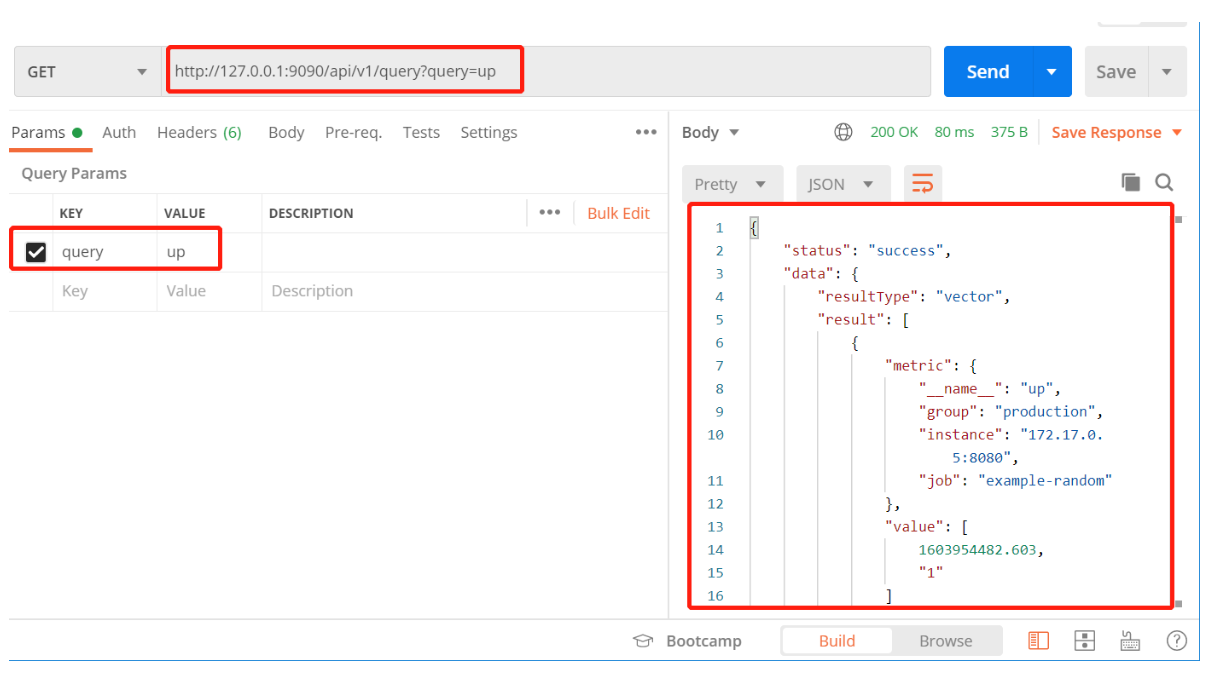Screen dimensions: 1216x673
Task: Click the globe network info icon
Action: 844,132
